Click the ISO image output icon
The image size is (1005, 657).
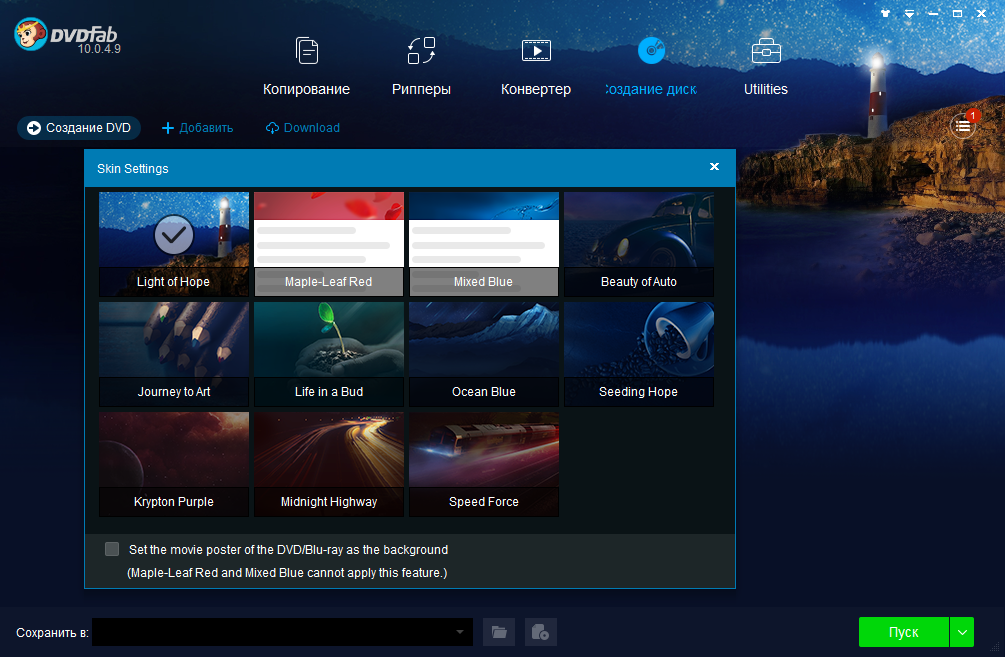click(x=540, y=632)
